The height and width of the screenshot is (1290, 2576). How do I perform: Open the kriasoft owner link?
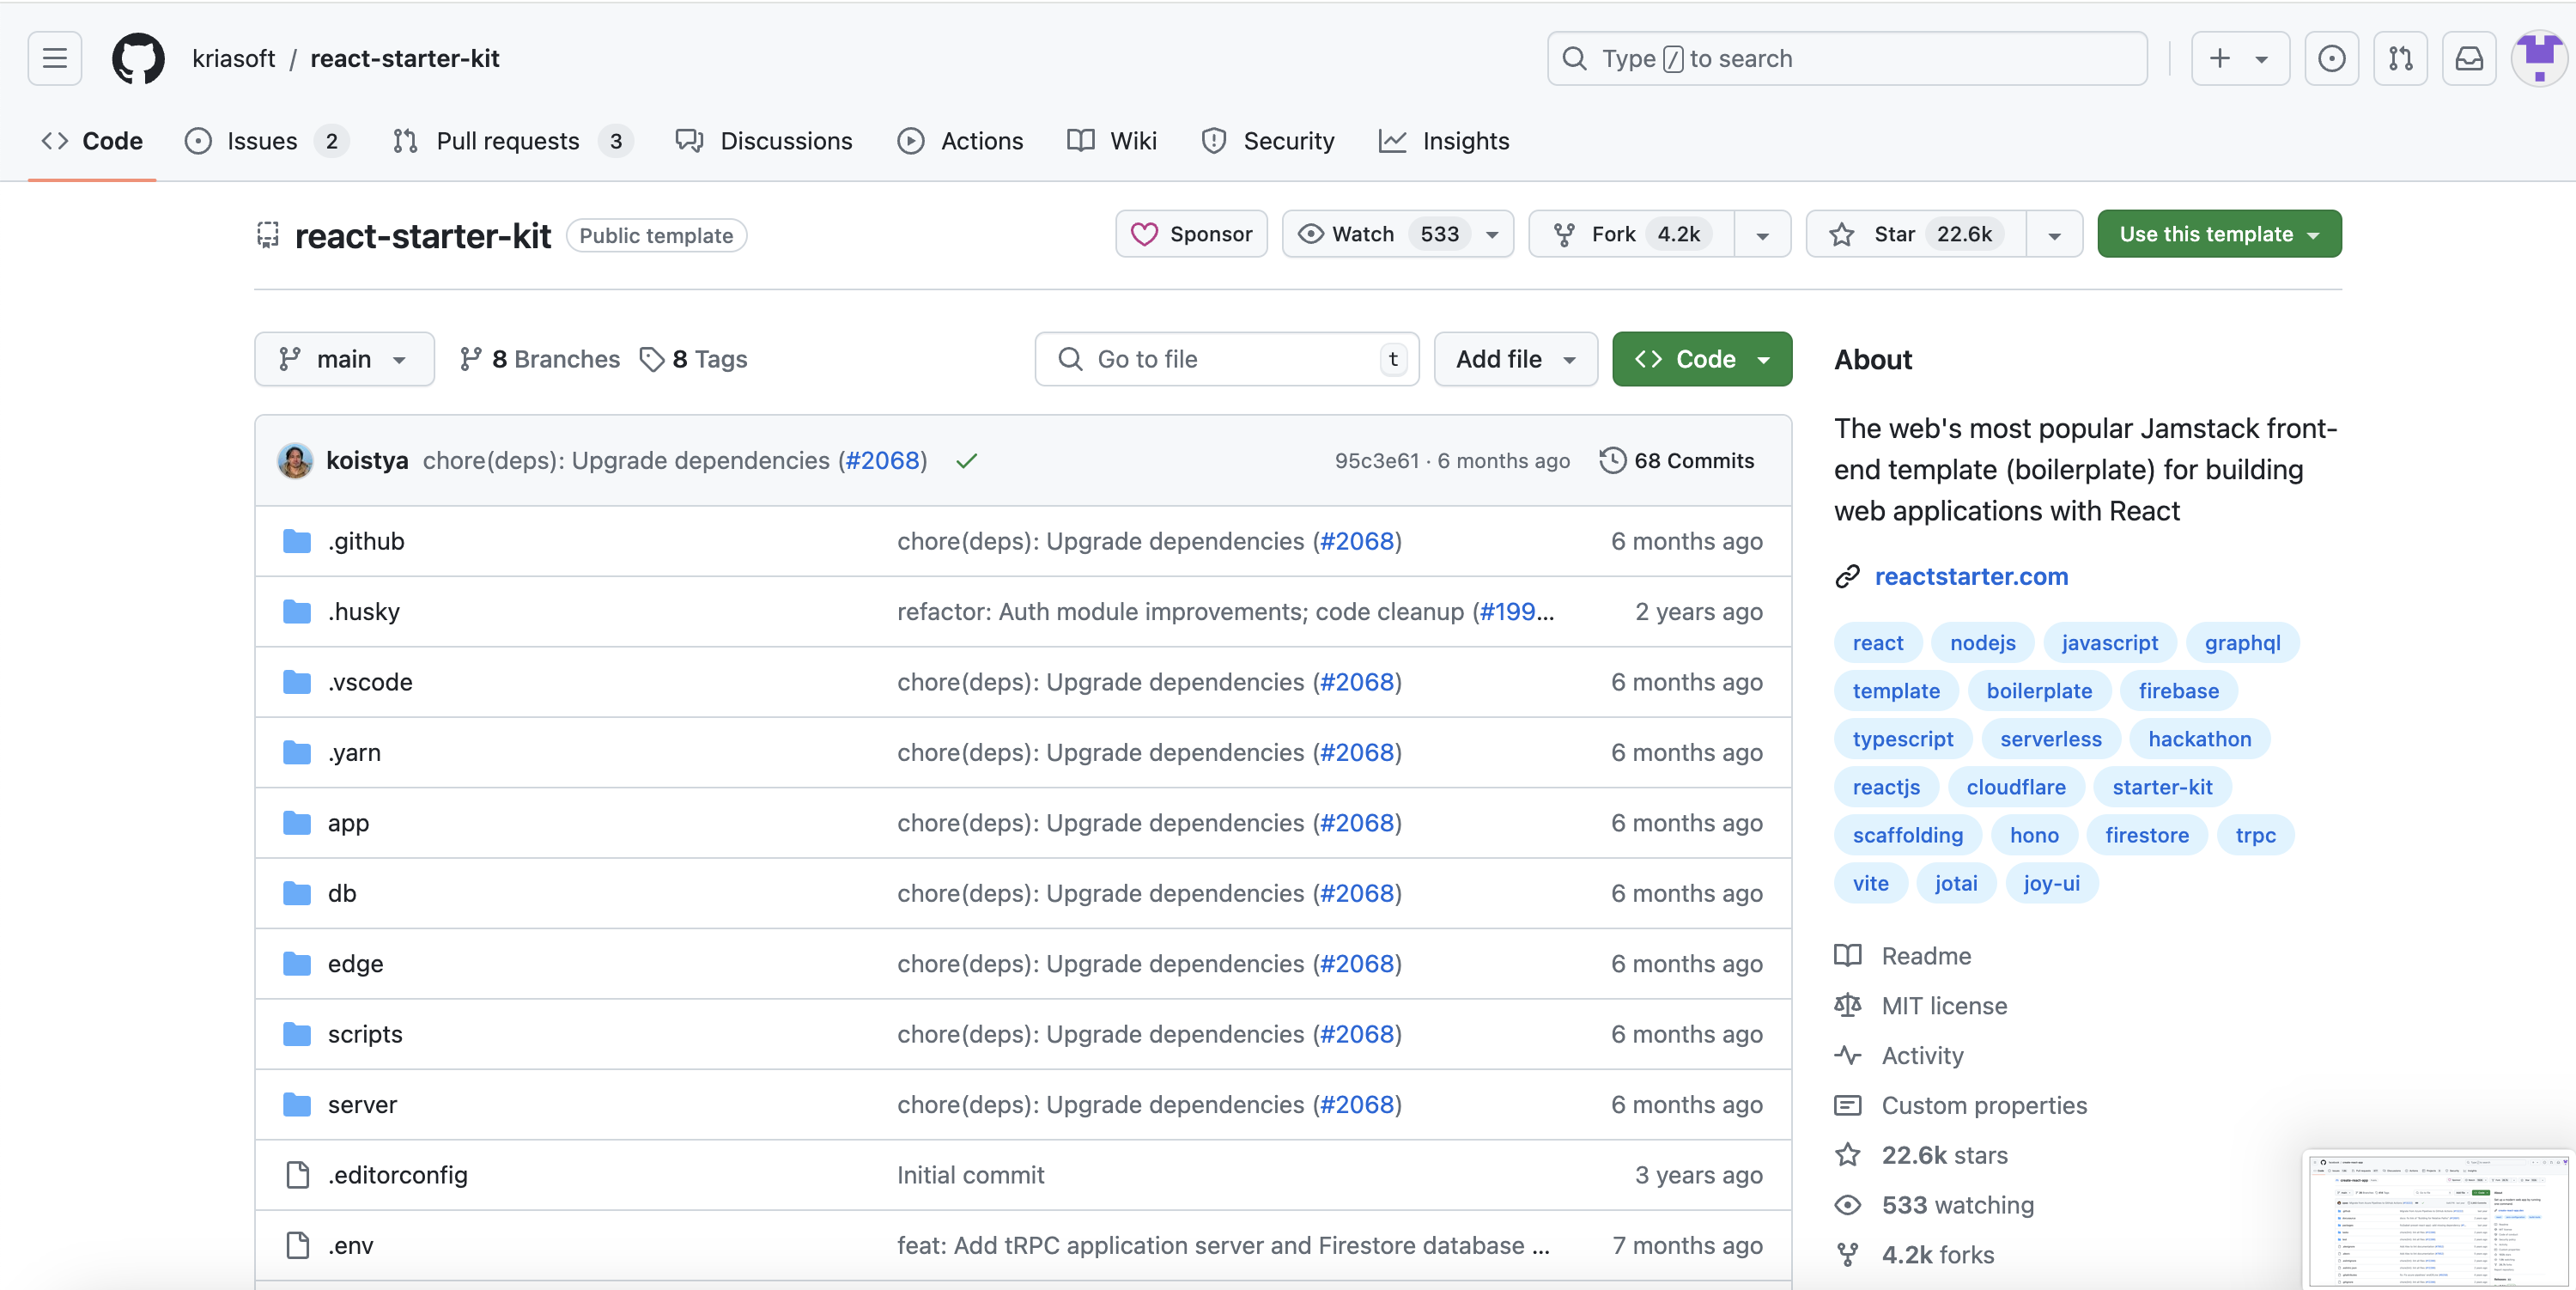coord(234,58)
